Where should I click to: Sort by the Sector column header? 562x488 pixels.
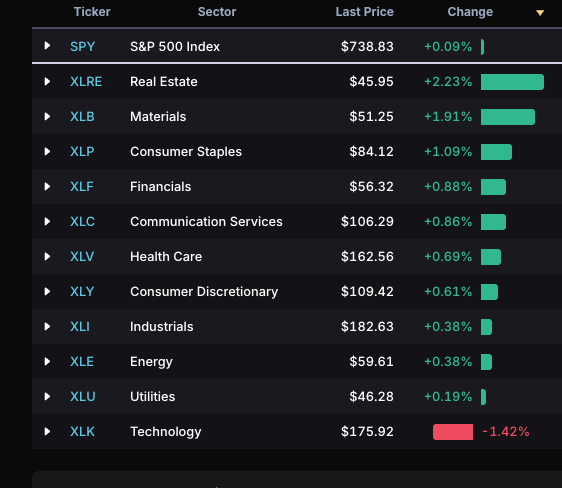coord(217,12)
